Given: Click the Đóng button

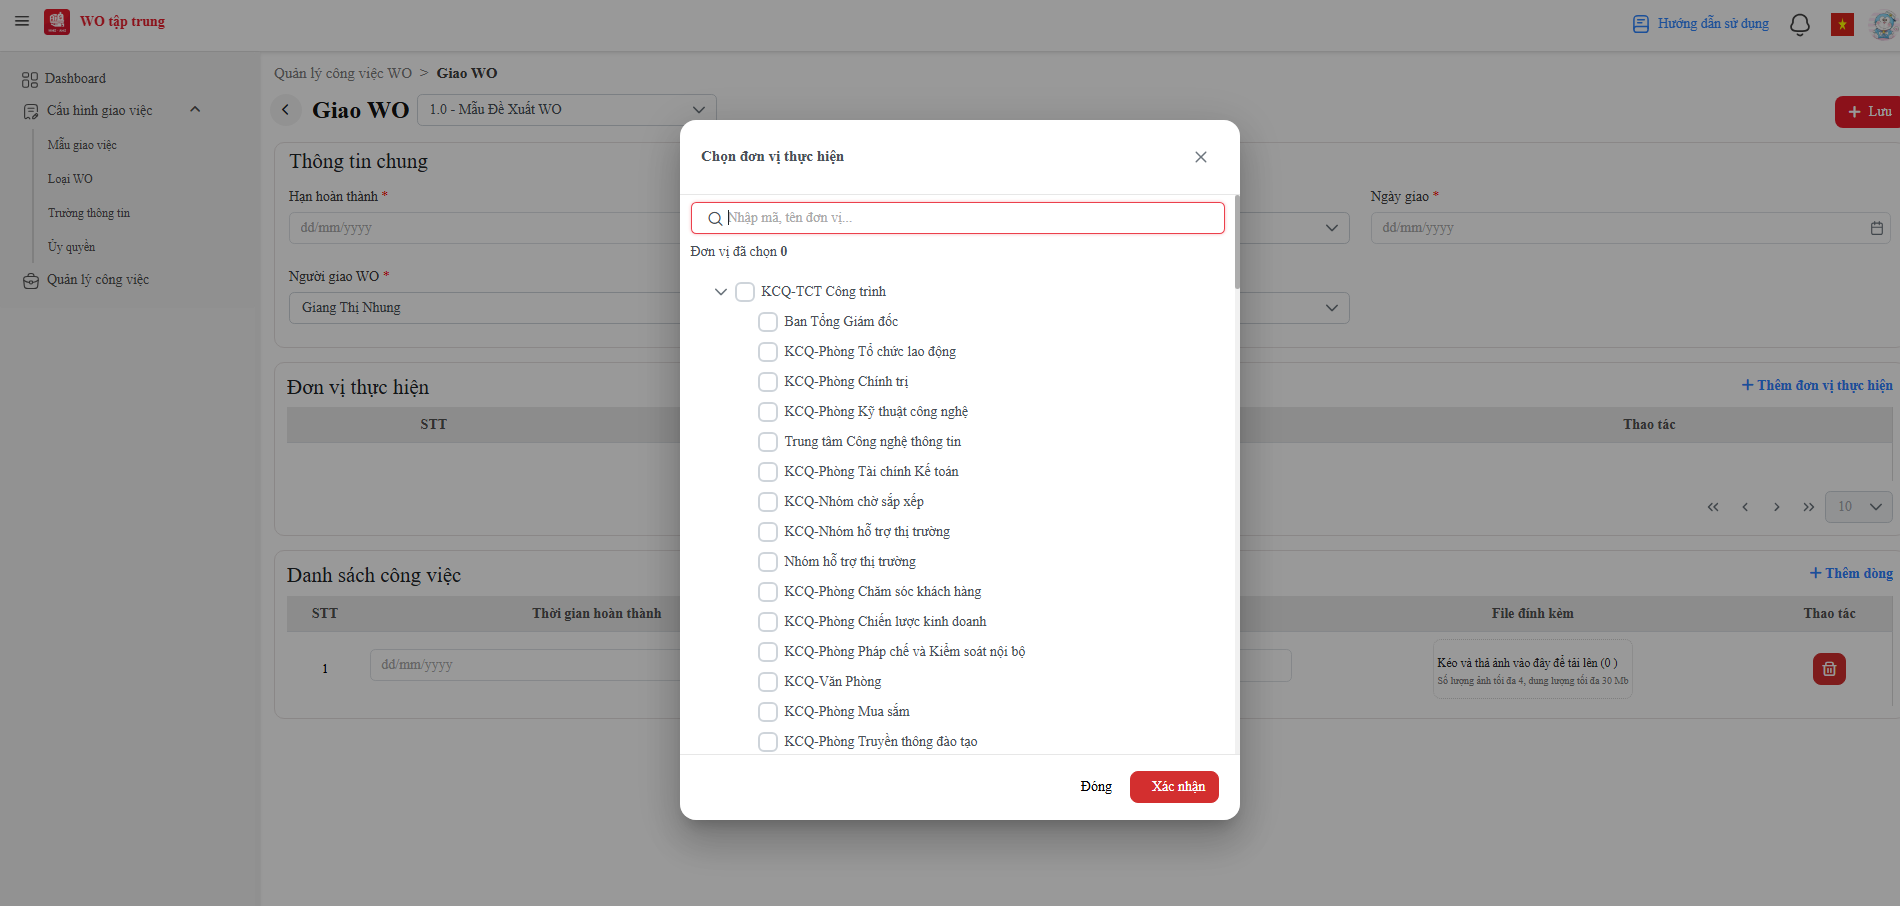Looking at the screenshot, I should pos(1096,787).
